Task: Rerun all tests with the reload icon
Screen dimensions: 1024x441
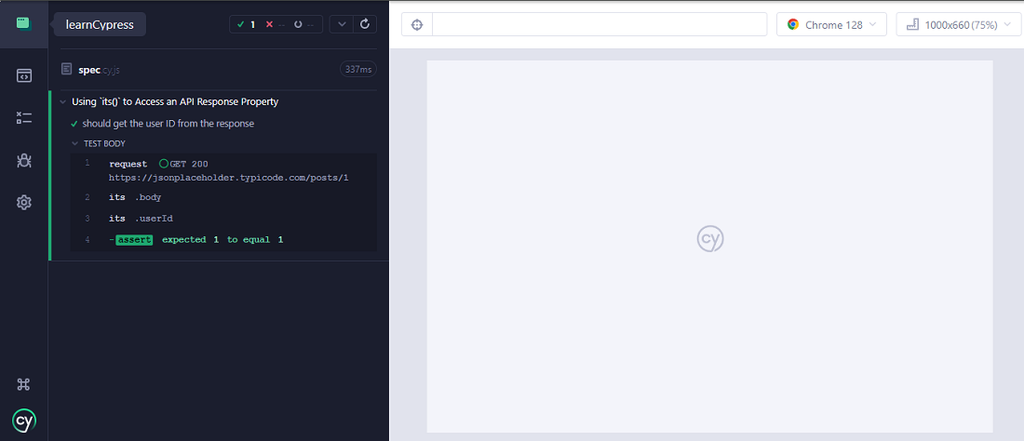Action: [x=364, y=24]
